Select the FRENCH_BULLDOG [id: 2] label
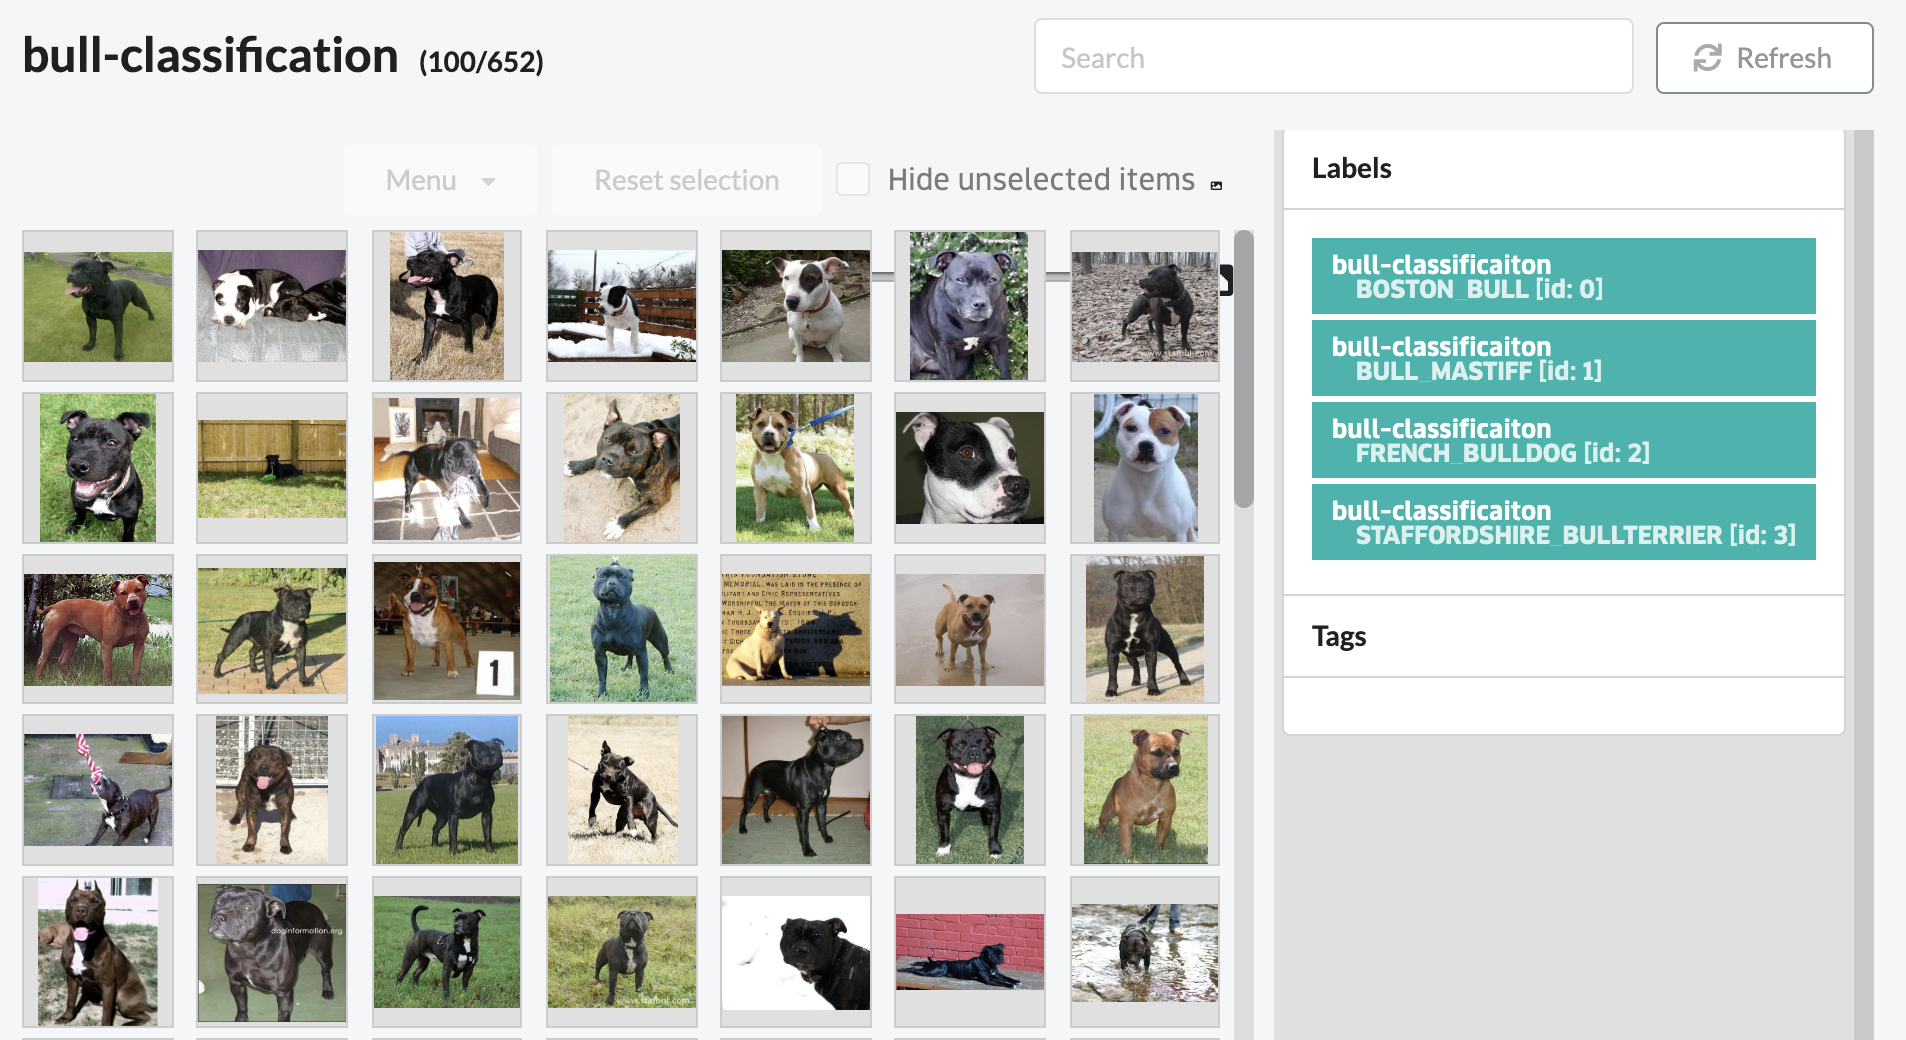The height and width of the screenshot is (1040, 1906). (1563, 440)
